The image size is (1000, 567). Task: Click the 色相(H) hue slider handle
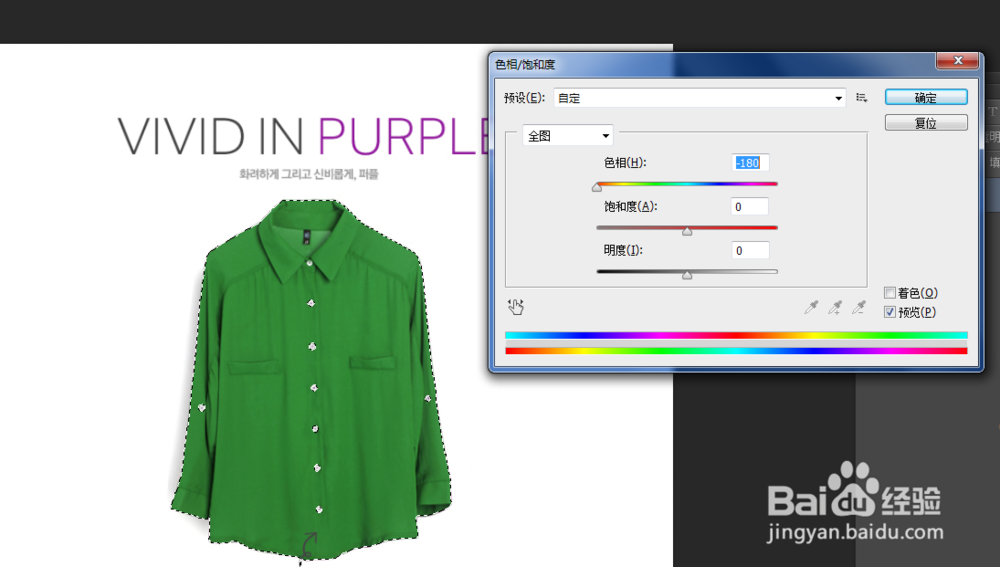click(597, 188)
